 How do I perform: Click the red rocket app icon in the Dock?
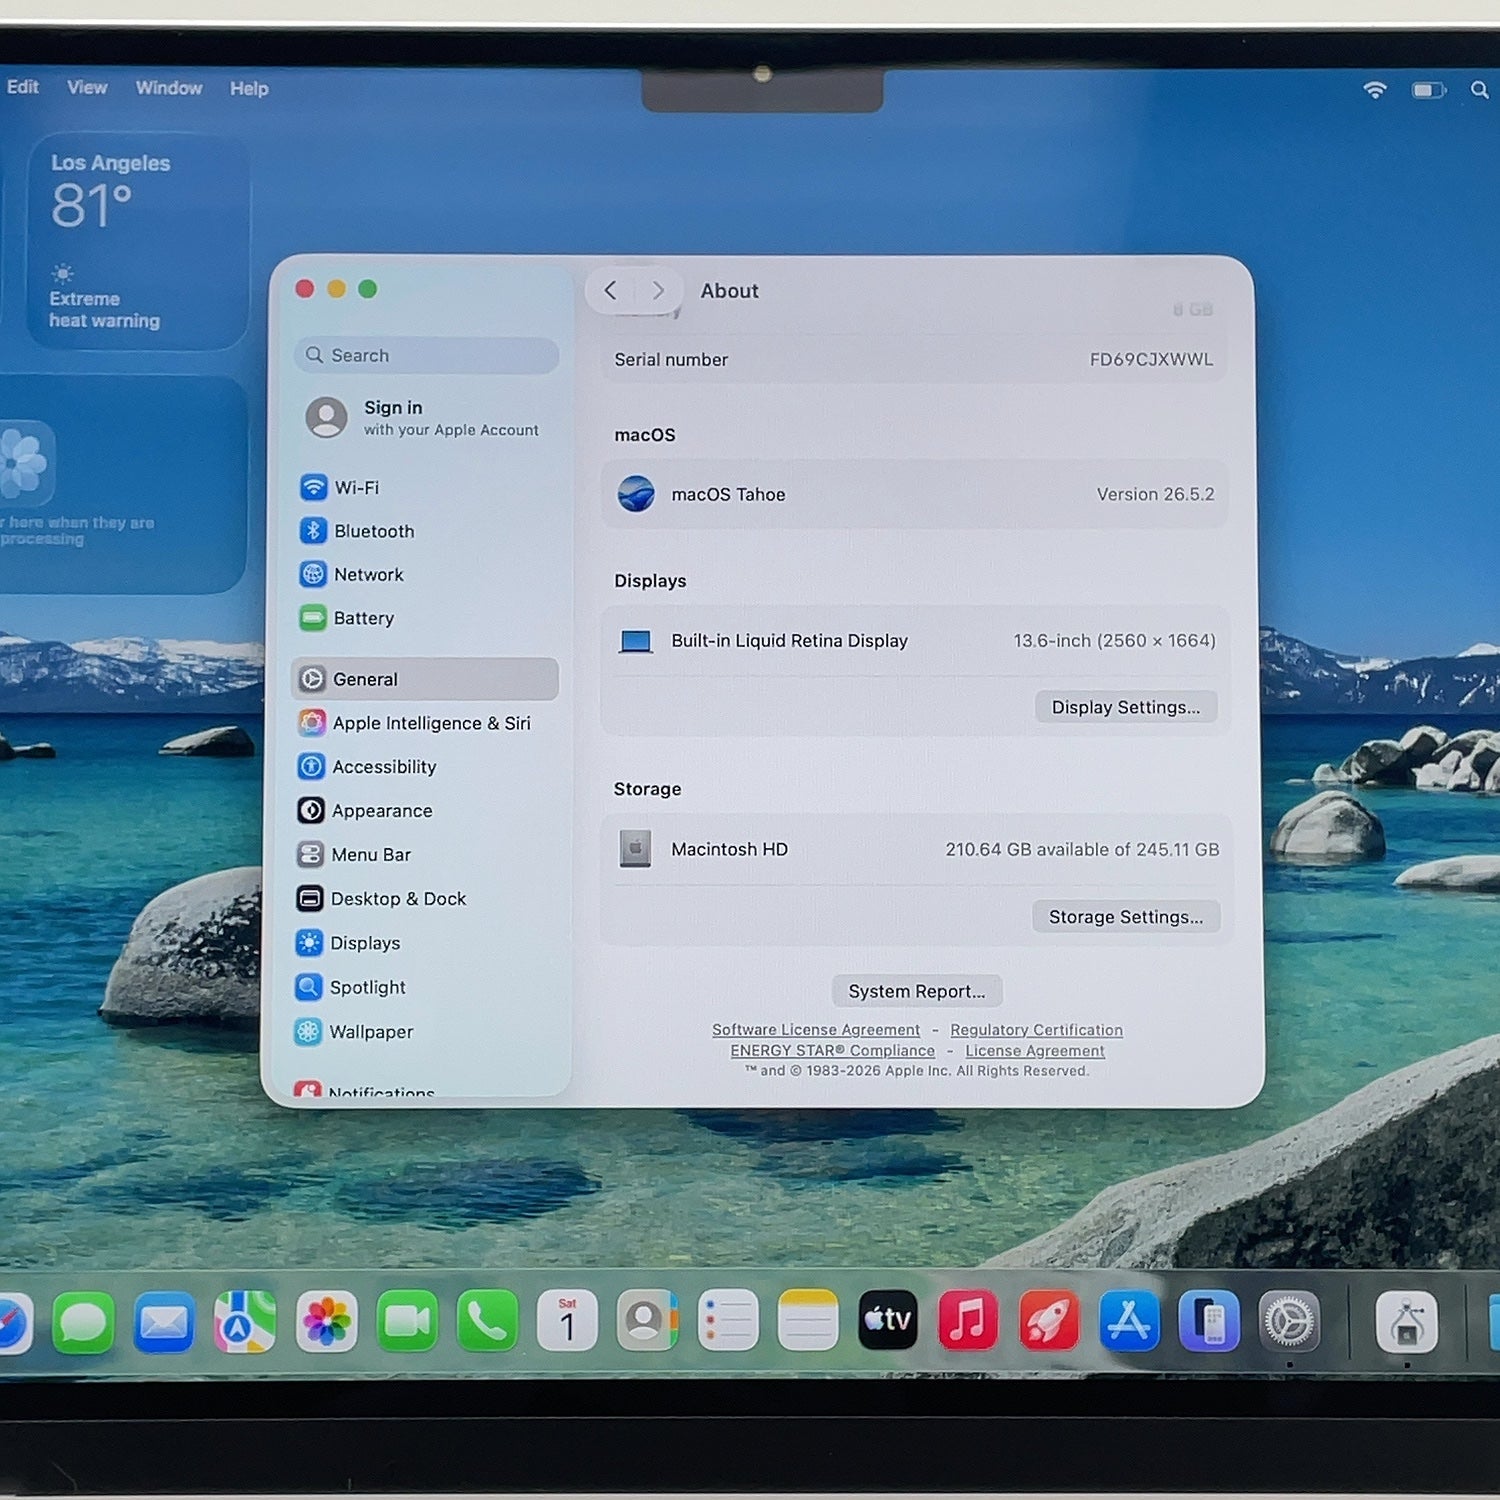(x=1048, y=1320)
